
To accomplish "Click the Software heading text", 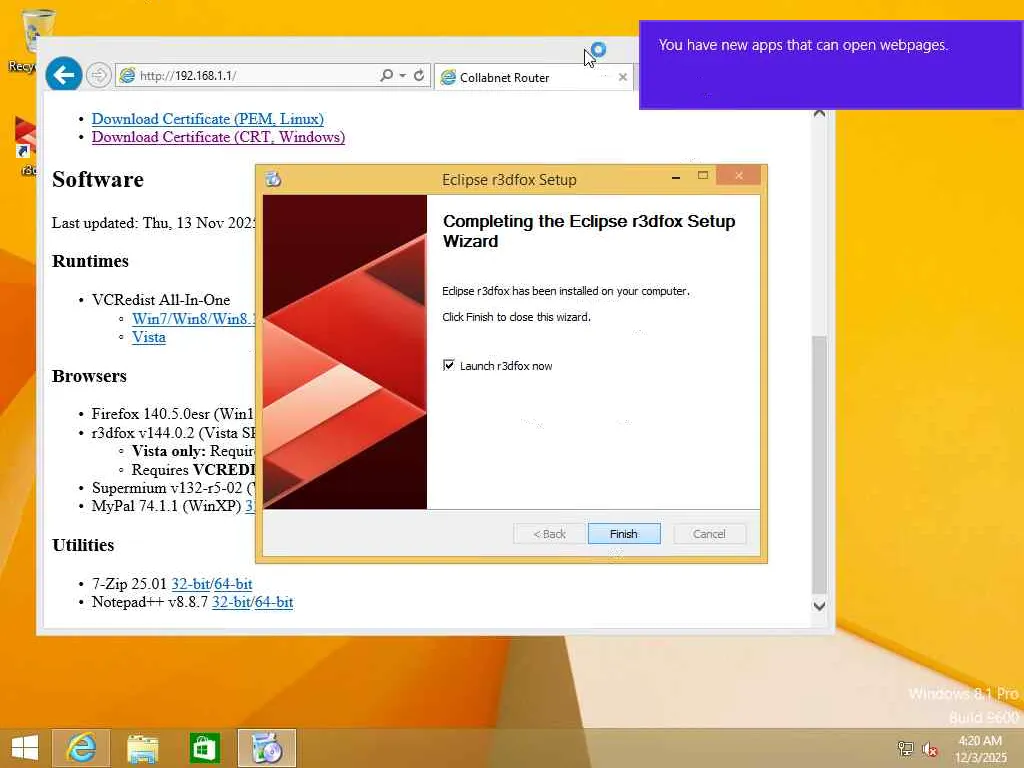I will click(98, 179).
